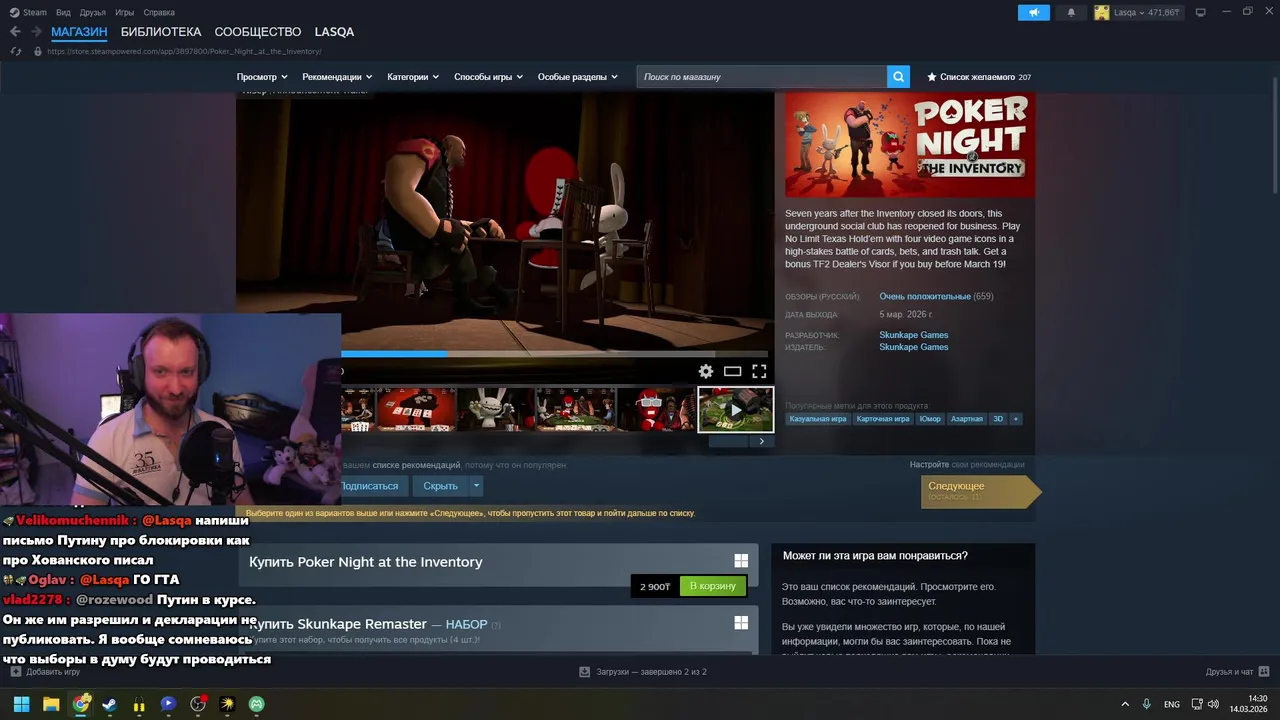Add more tags with plus button
Viewport: 1280px width, 720px height.
point(1016,419)
